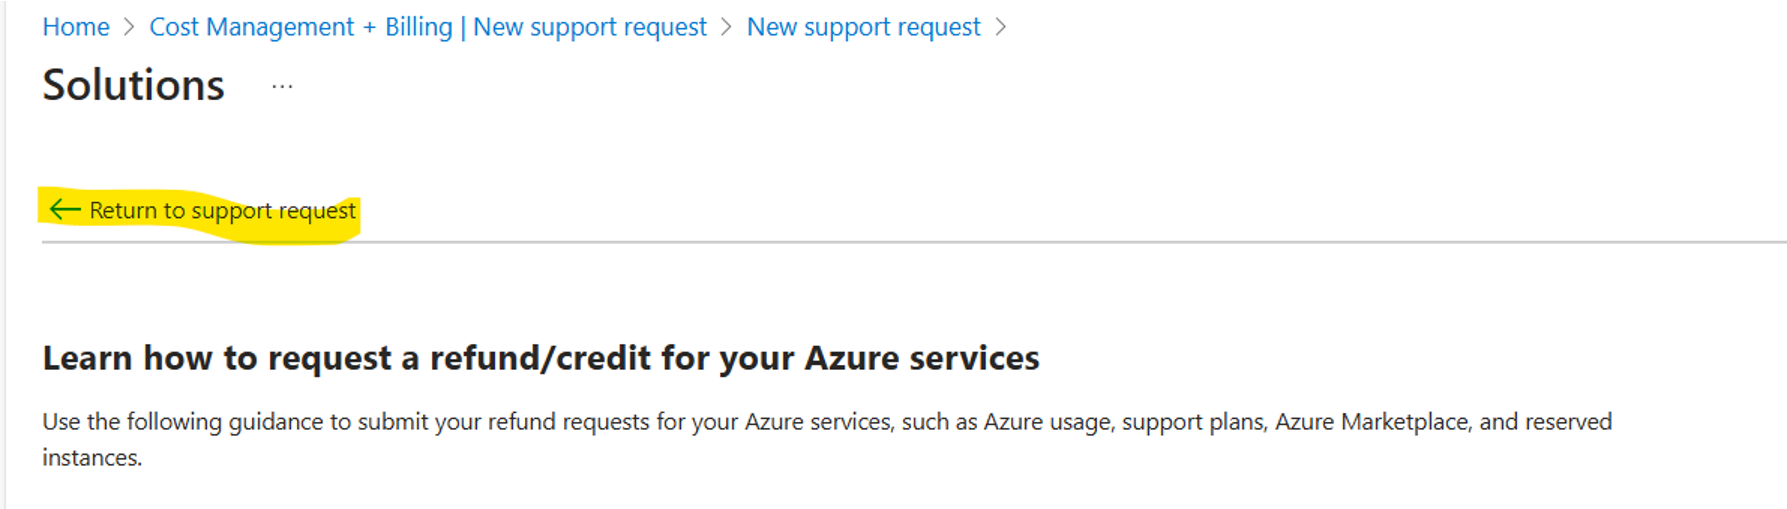The height and width of the screenshot is (509, 1787).
Task: Click chevron after Cost Management + Billing breadcrumb
Action: 727,27
